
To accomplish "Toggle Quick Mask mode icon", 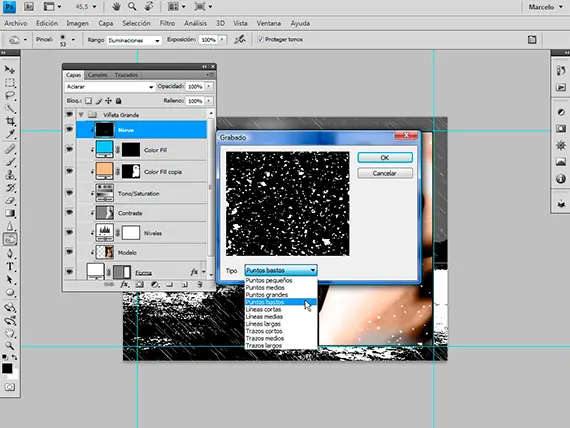I will [10, 387].
